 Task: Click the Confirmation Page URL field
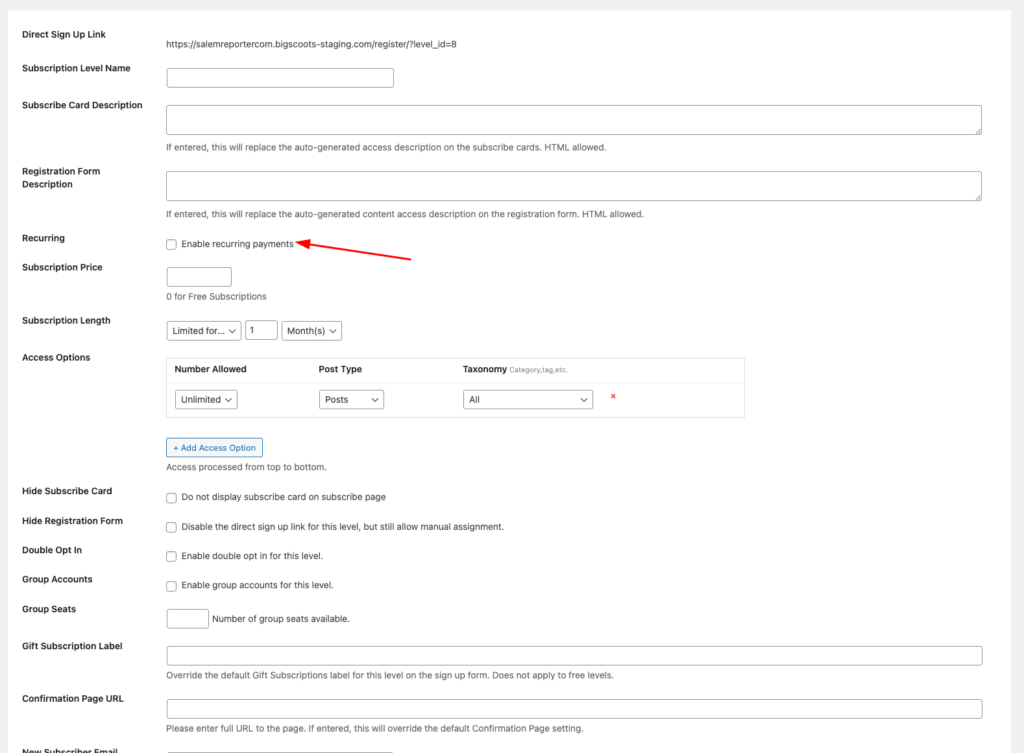coord(574,709)
